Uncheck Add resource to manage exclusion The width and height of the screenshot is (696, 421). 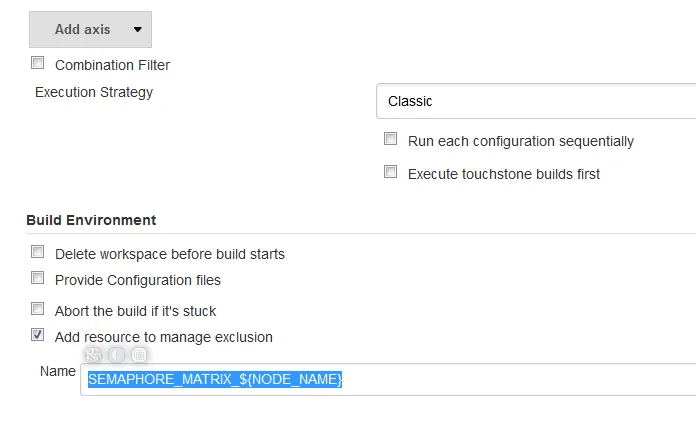pos(38,335)
